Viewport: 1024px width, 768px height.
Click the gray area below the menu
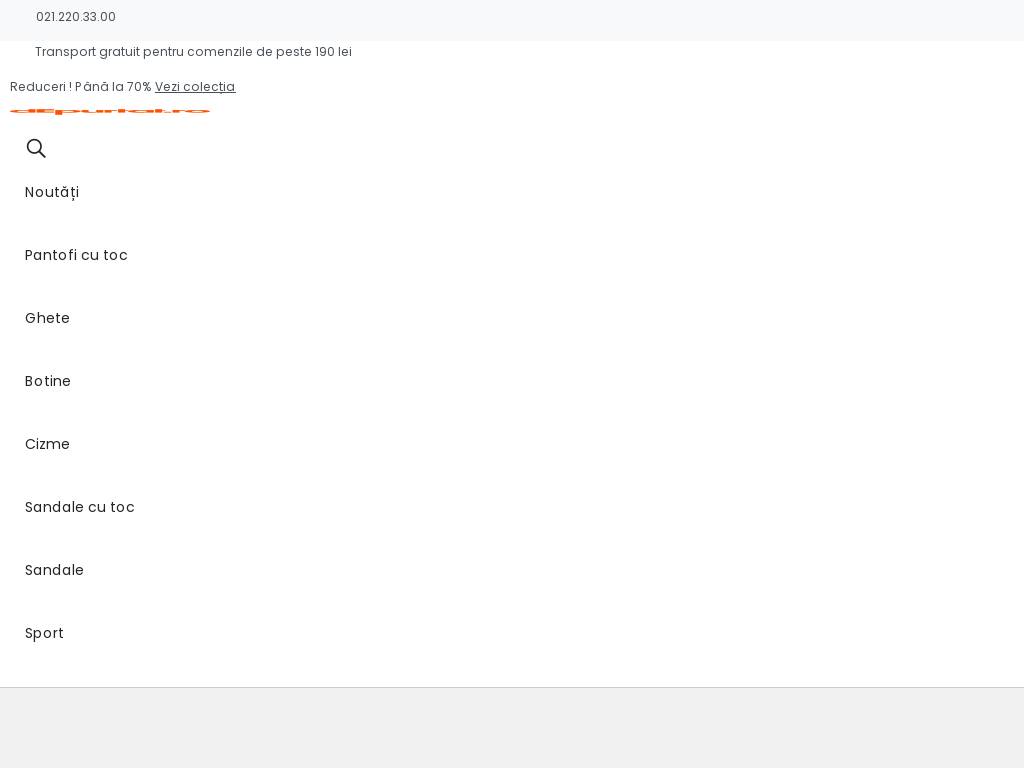pyautogui.click(x=512, y=728)
